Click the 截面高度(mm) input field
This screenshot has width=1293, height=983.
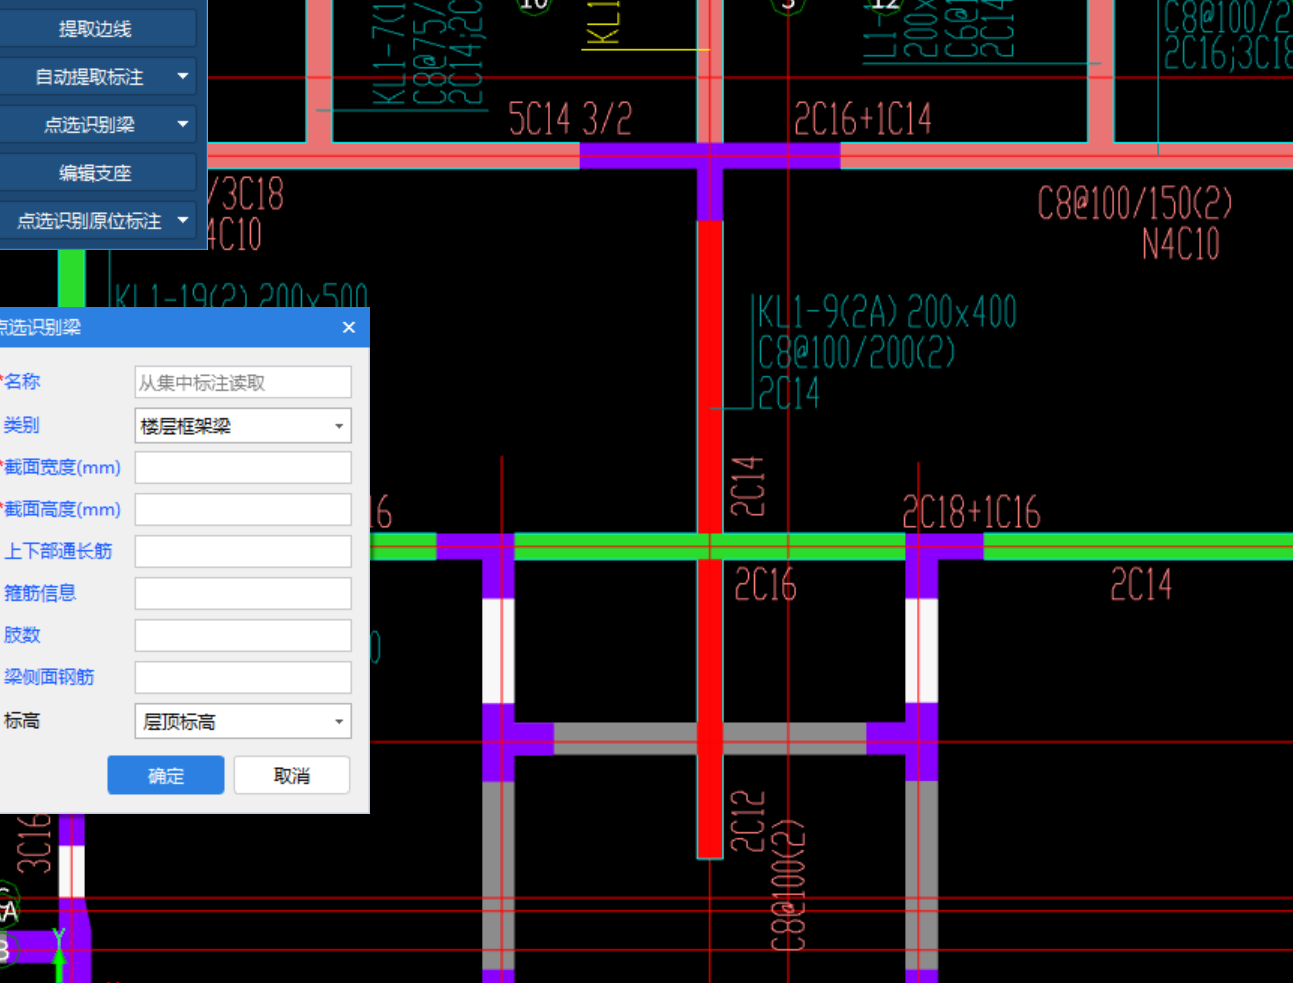point(243,509)
